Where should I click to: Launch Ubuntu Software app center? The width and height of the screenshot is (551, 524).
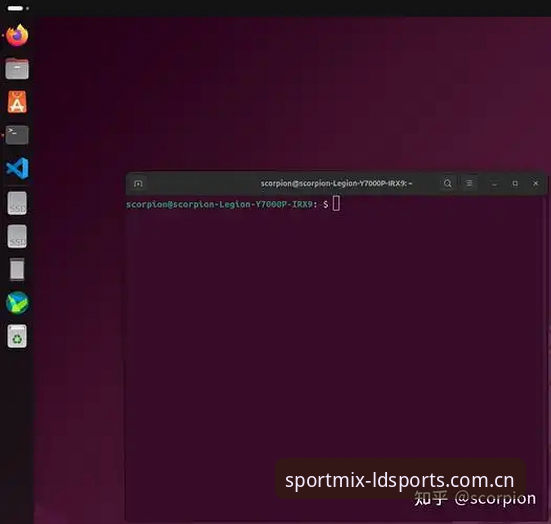tap(17, 102)
